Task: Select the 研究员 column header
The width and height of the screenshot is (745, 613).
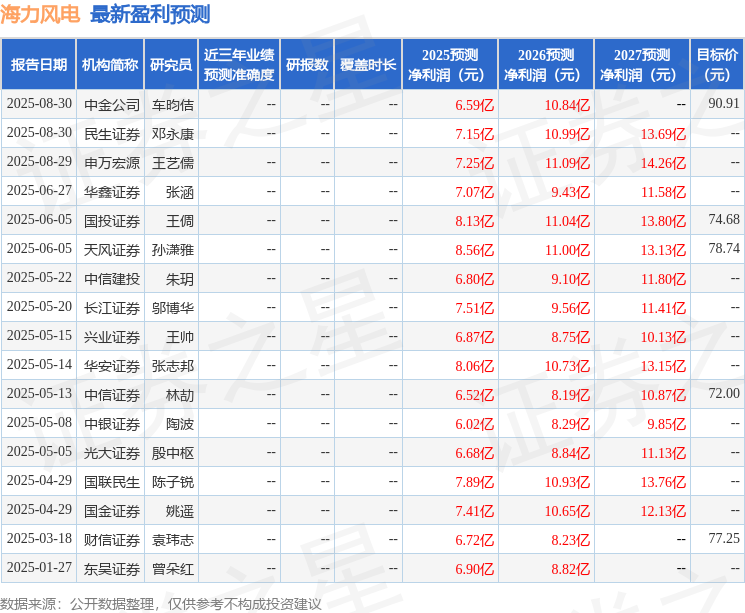Action: (x=171, y=65)
